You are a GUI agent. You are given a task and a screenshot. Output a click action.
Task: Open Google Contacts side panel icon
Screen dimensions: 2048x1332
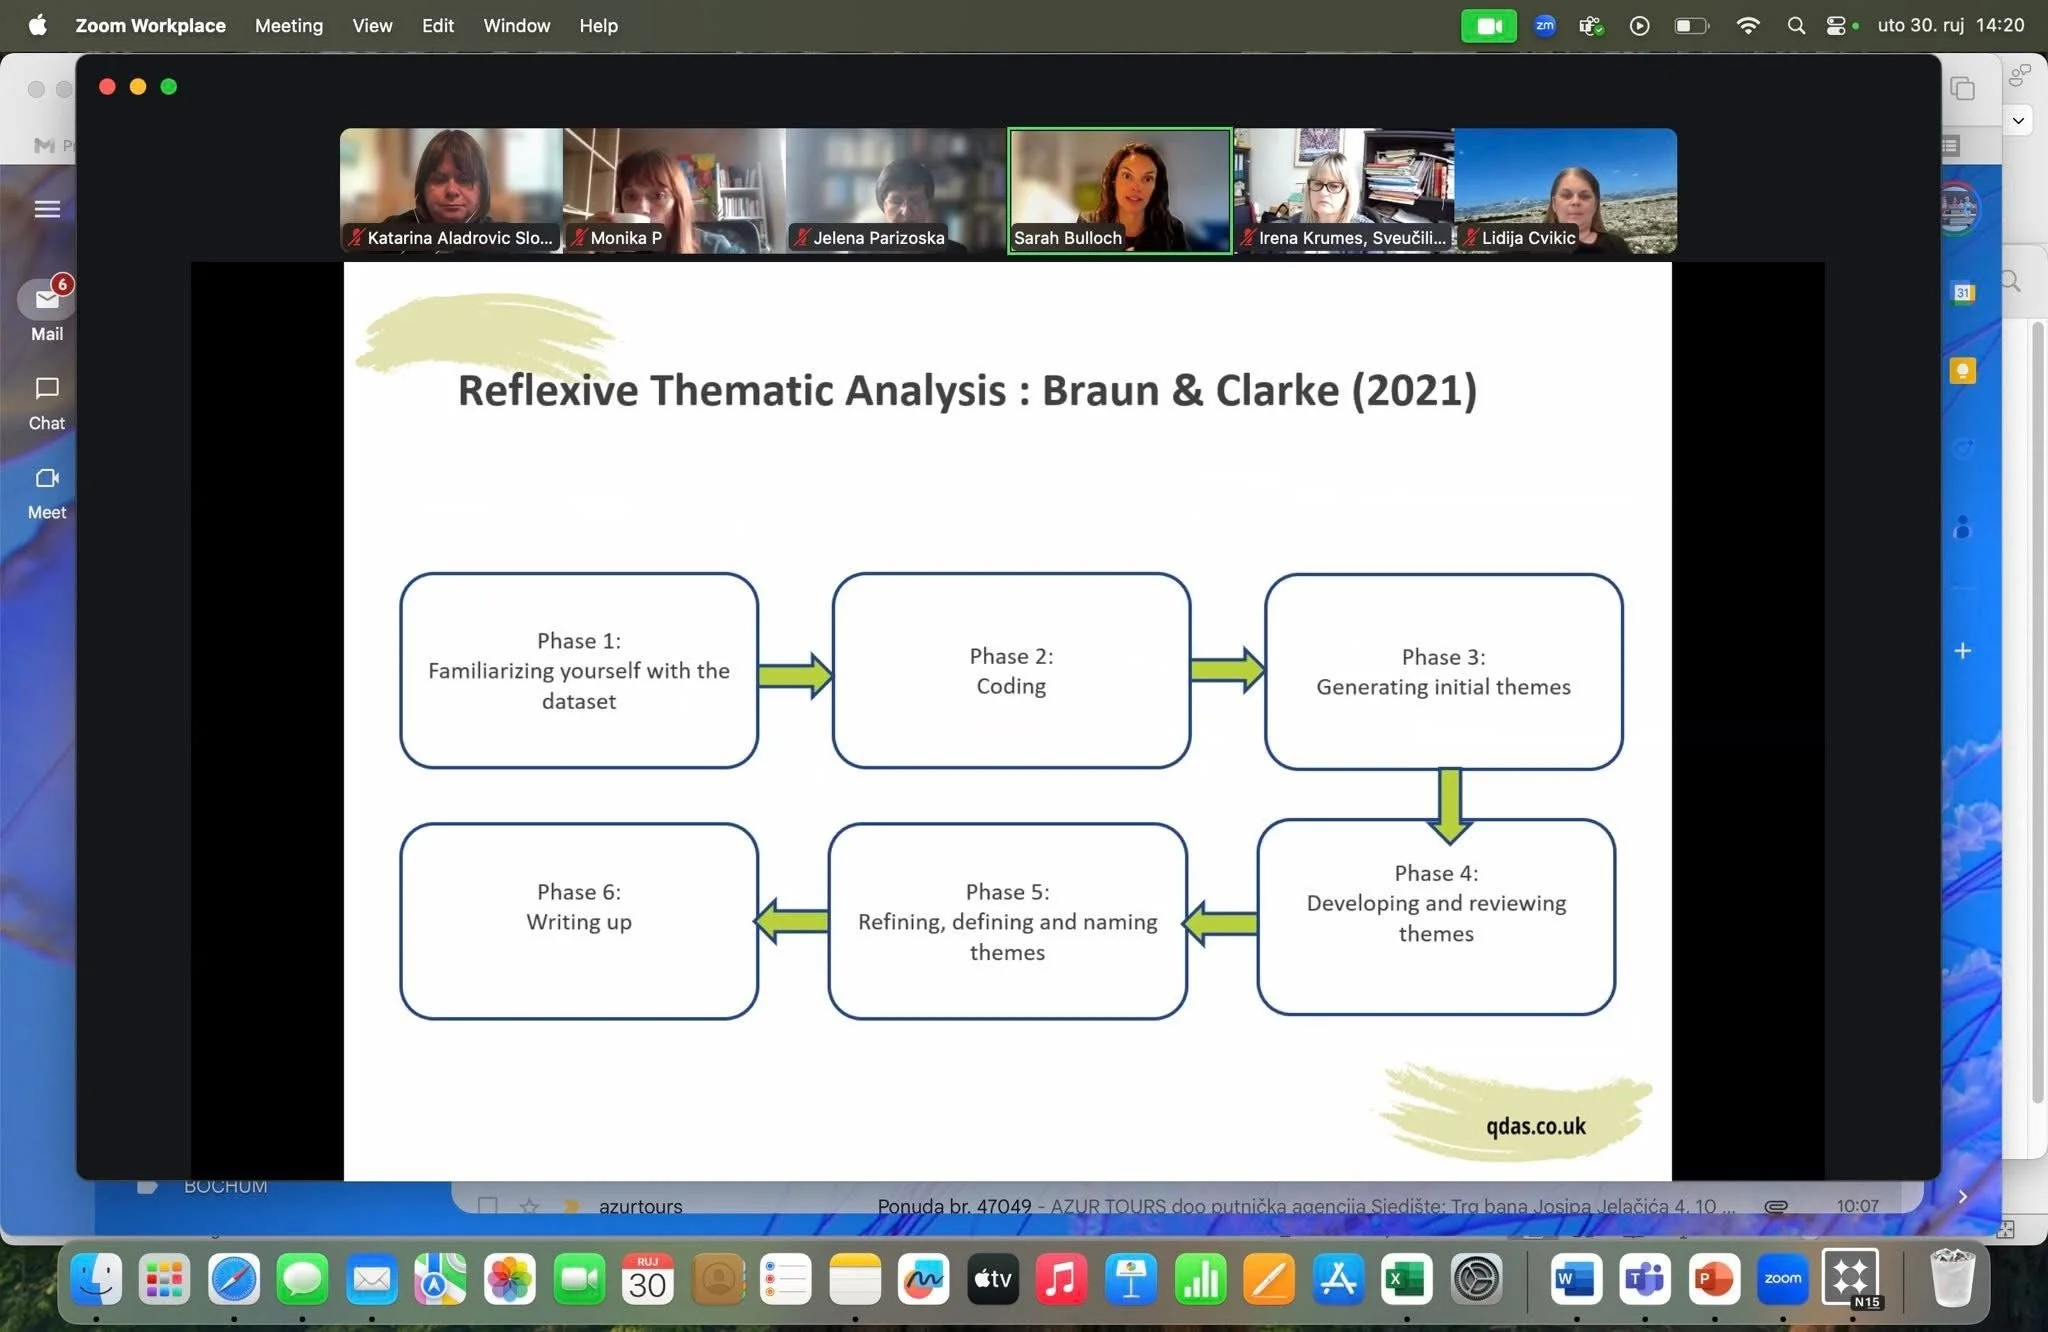pos(1962,527)
